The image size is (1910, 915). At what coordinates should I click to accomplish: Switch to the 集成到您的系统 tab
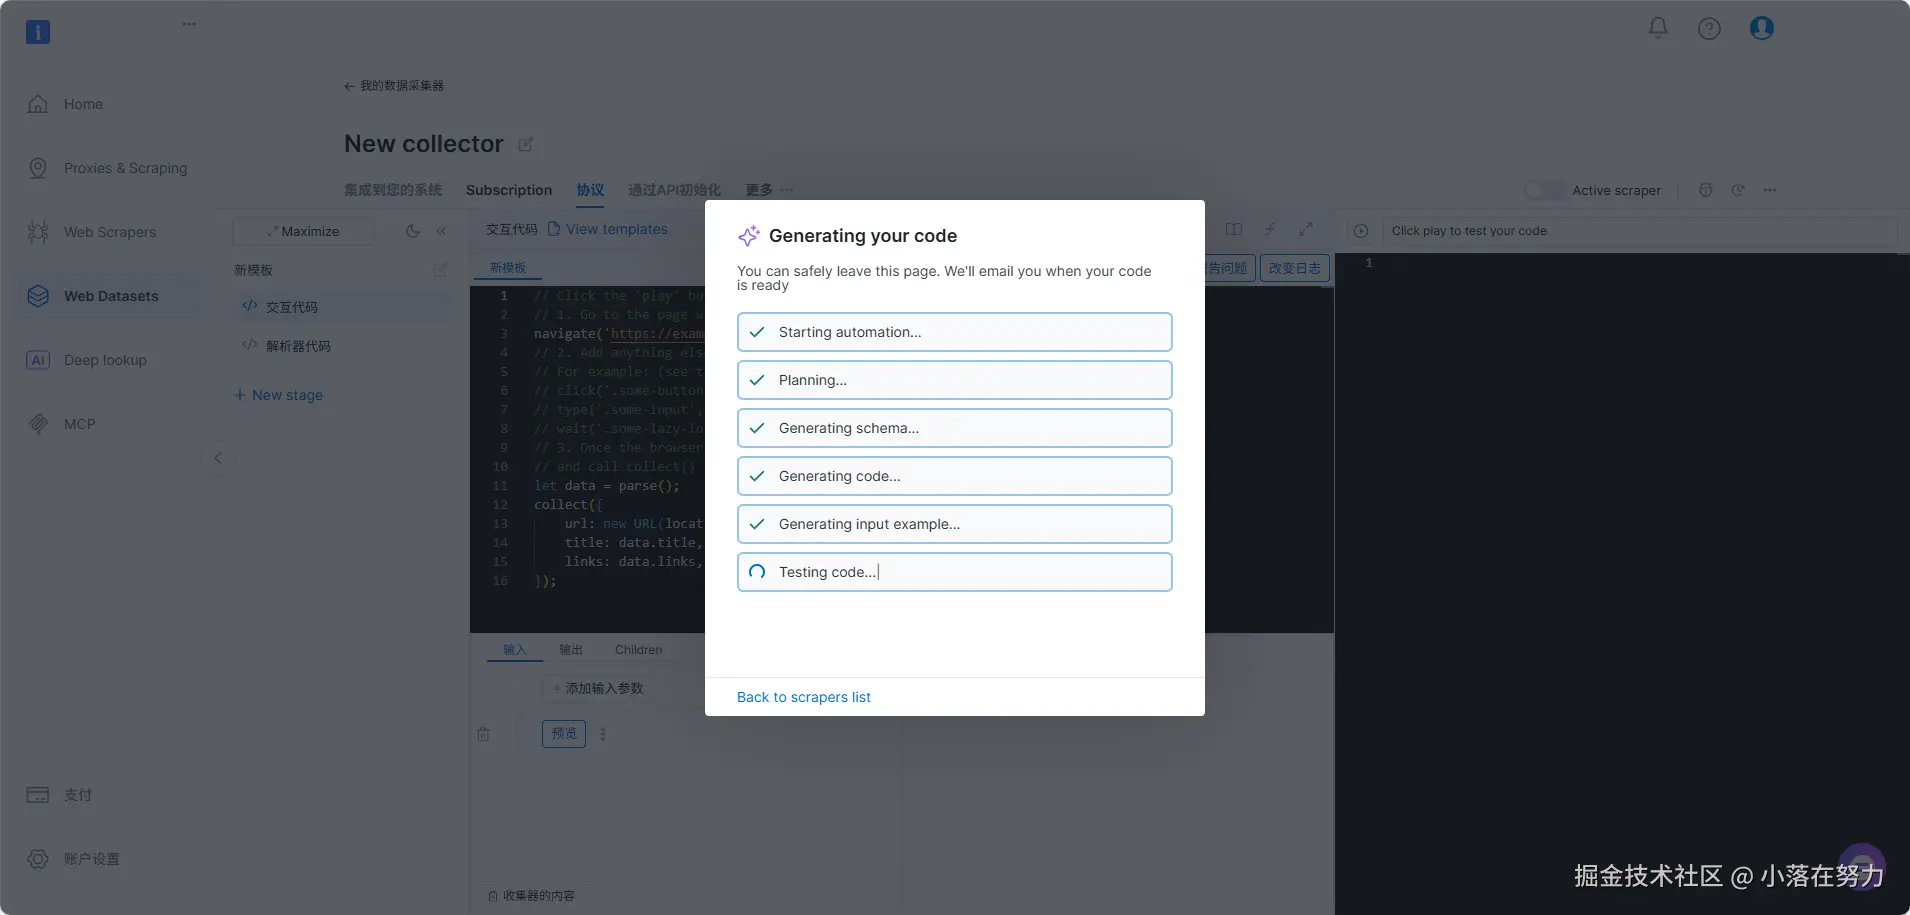click(x=393, y=190)
